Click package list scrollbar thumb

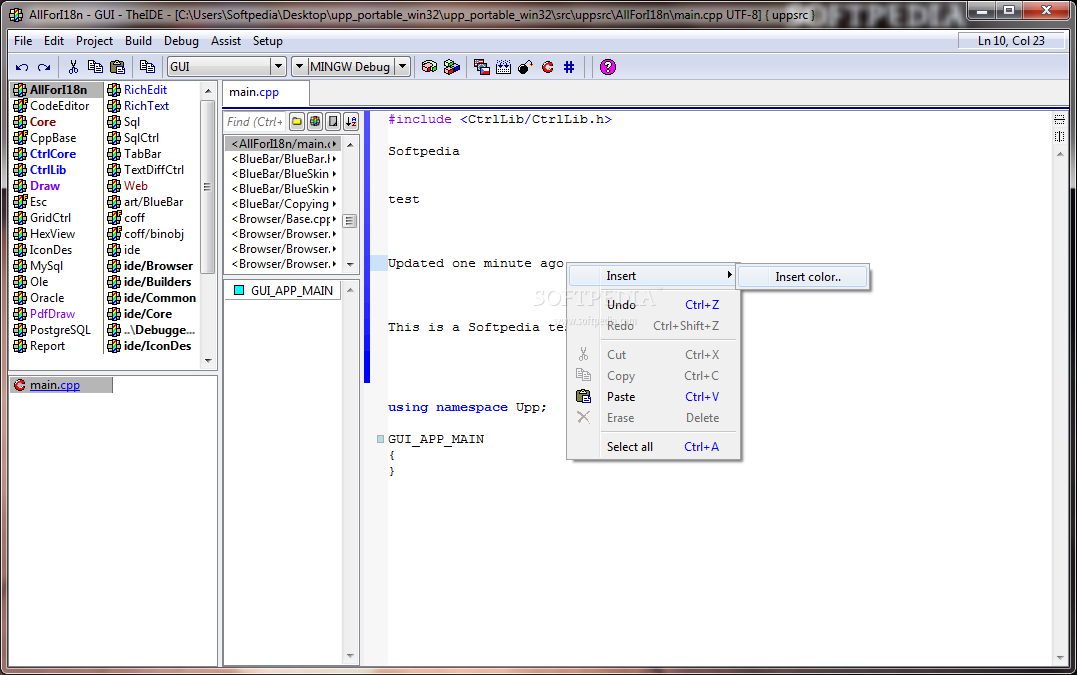coord(207,187)
